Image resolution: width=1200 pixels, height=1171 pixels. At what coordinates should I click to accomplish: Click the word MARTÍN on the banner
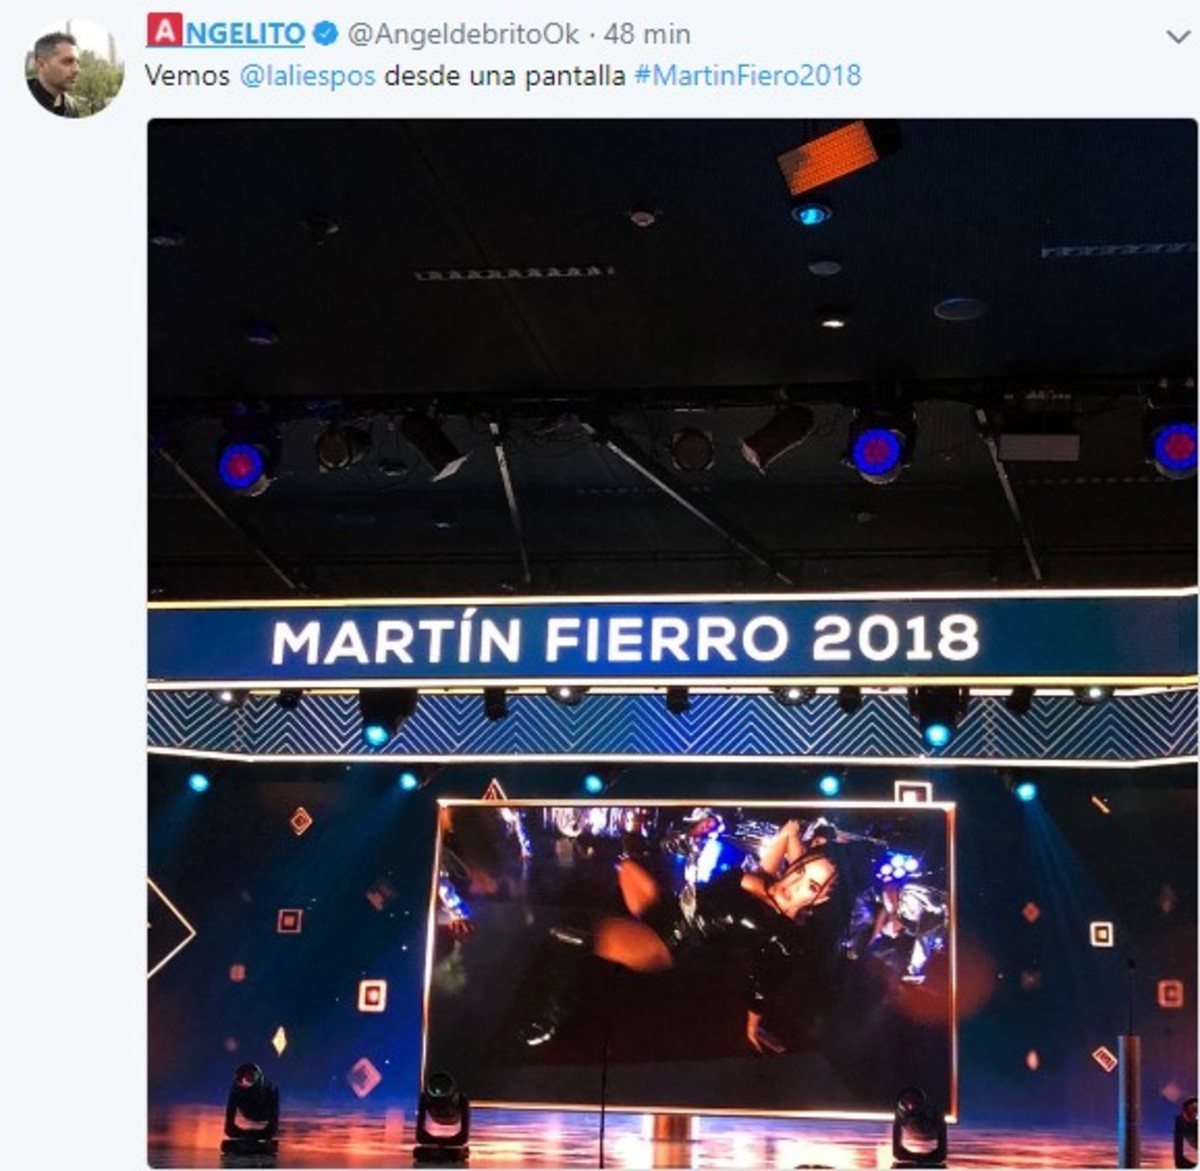click(x=396, y=641)
